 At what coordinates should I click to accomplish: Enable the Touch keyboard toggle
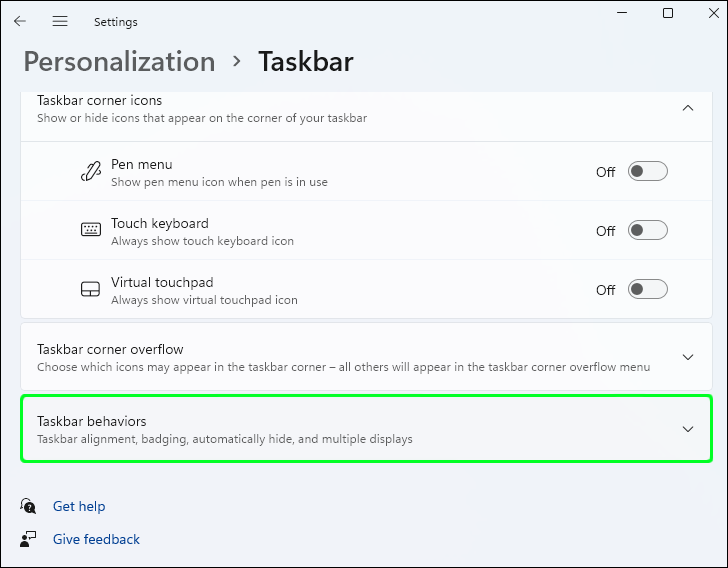tap(648, 230)
